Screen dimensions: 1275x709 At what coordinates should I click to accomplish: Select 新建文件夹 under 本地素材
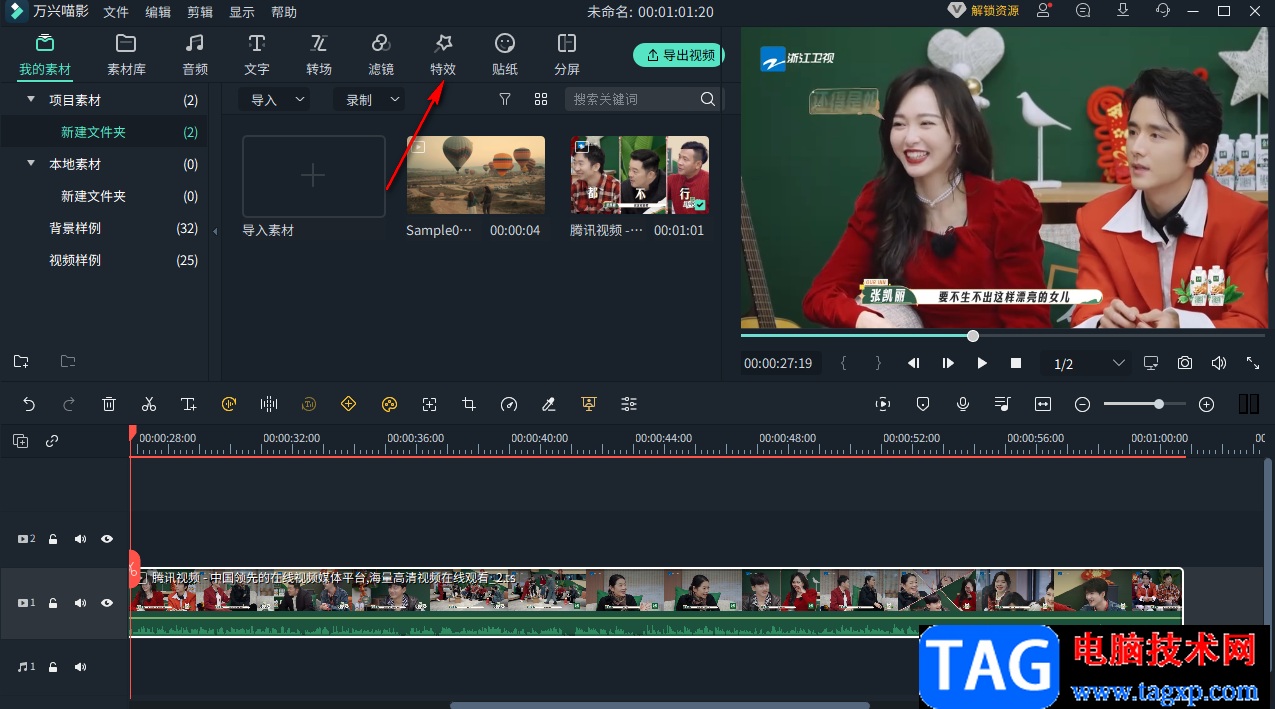[104, 196]
